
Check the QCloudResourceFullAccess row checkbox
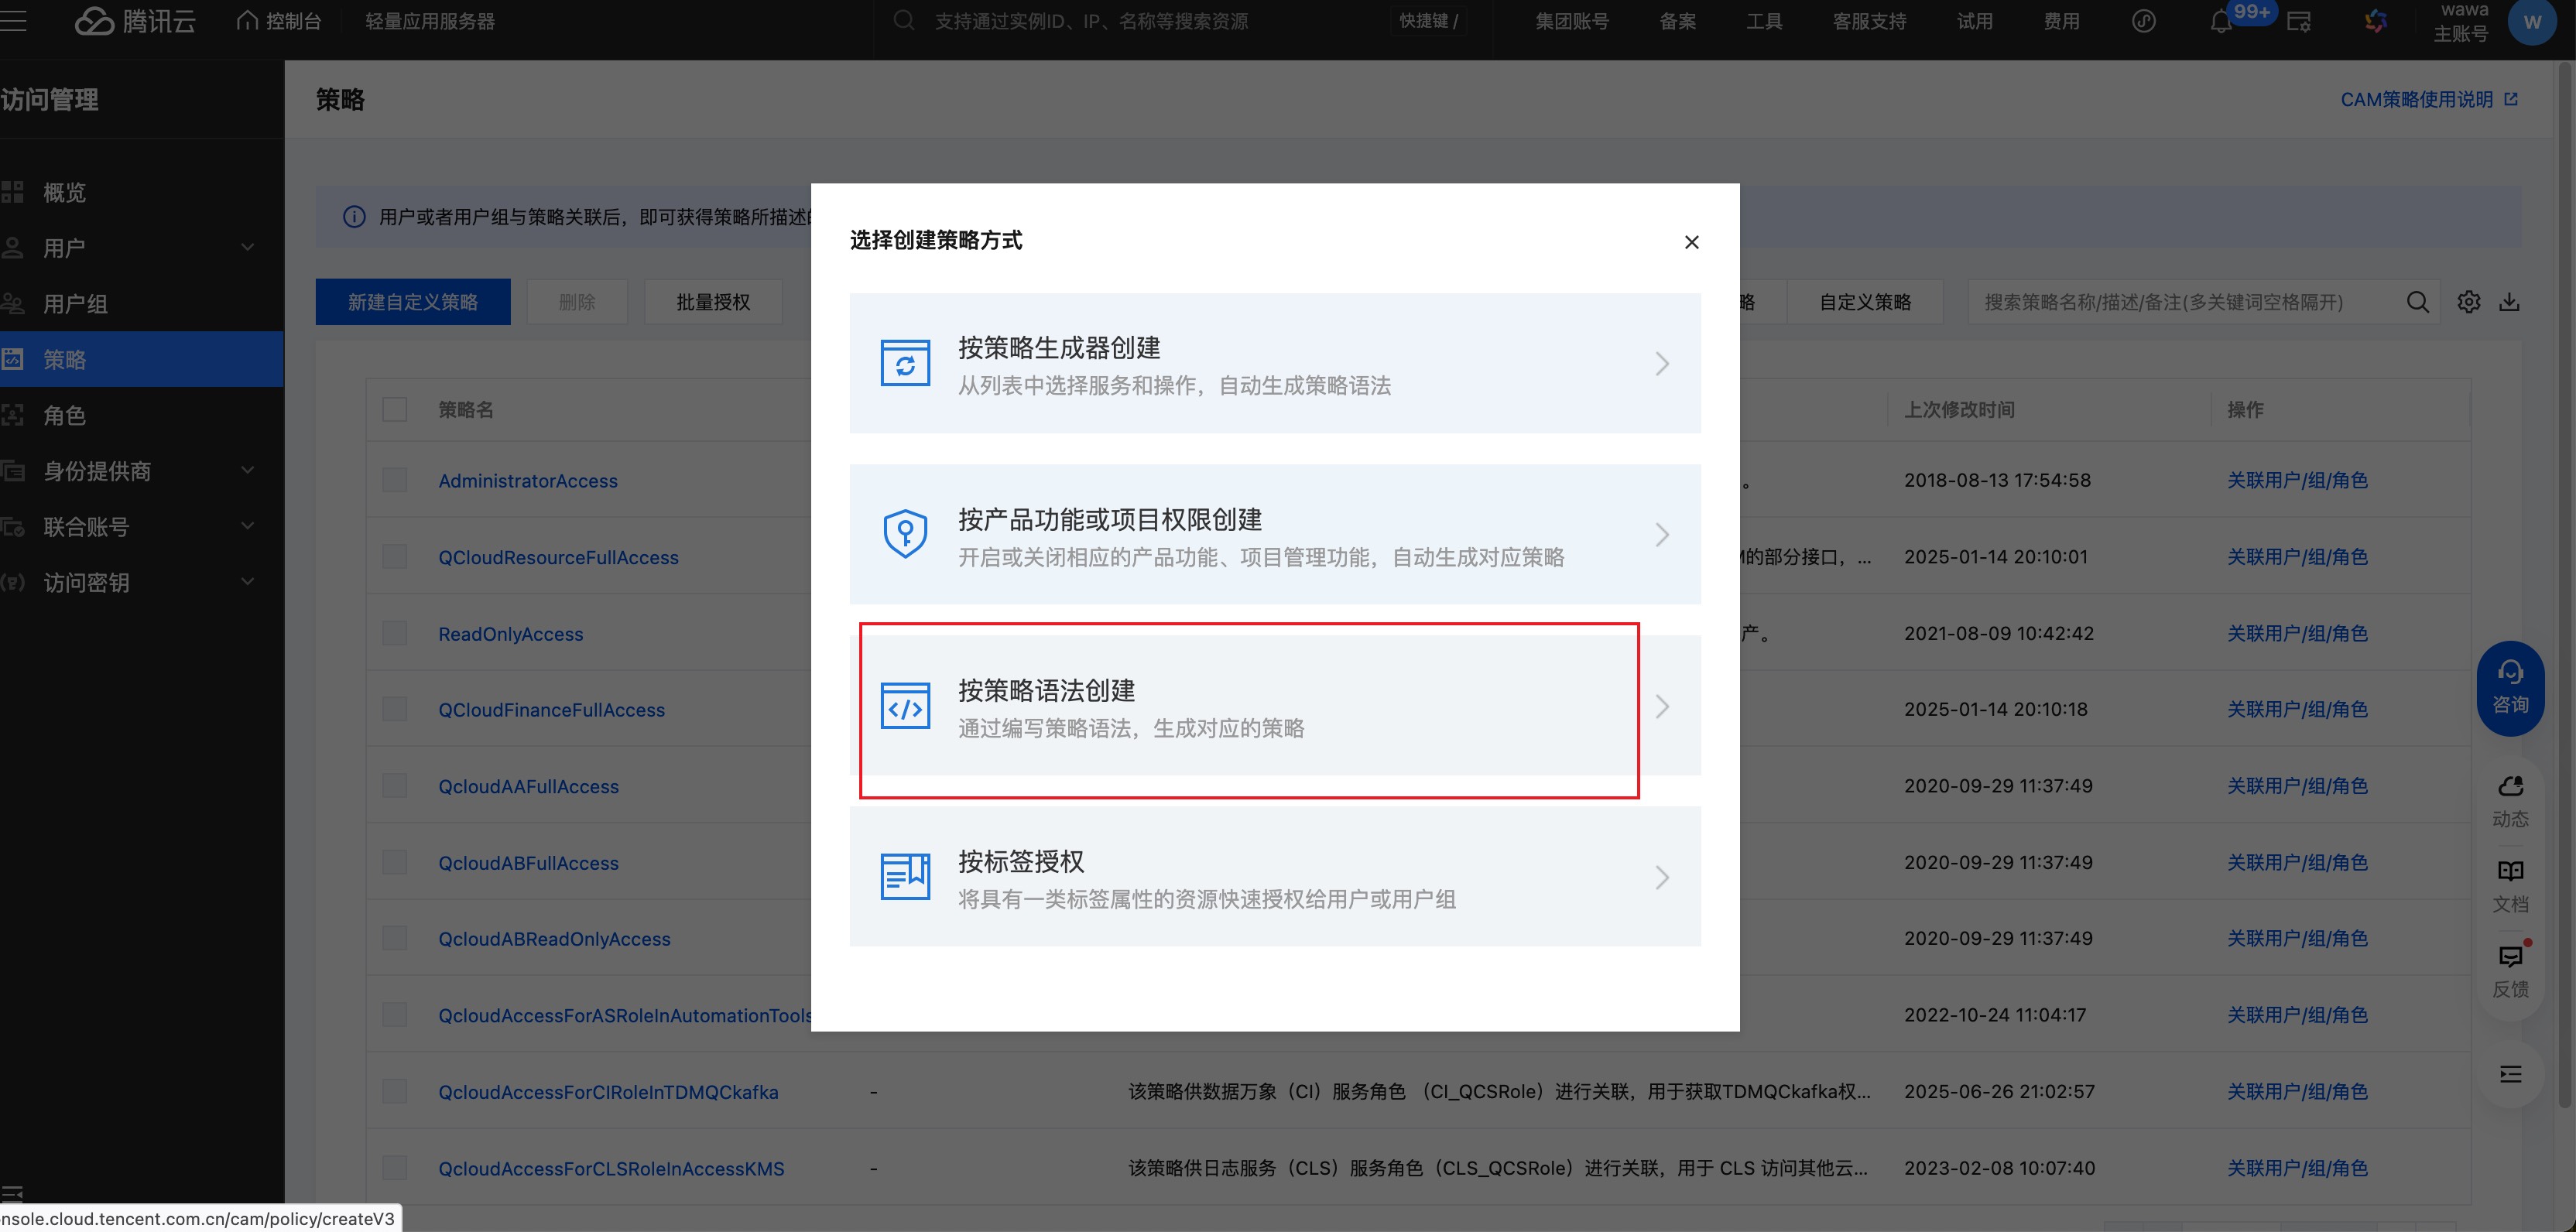[395, 557]
